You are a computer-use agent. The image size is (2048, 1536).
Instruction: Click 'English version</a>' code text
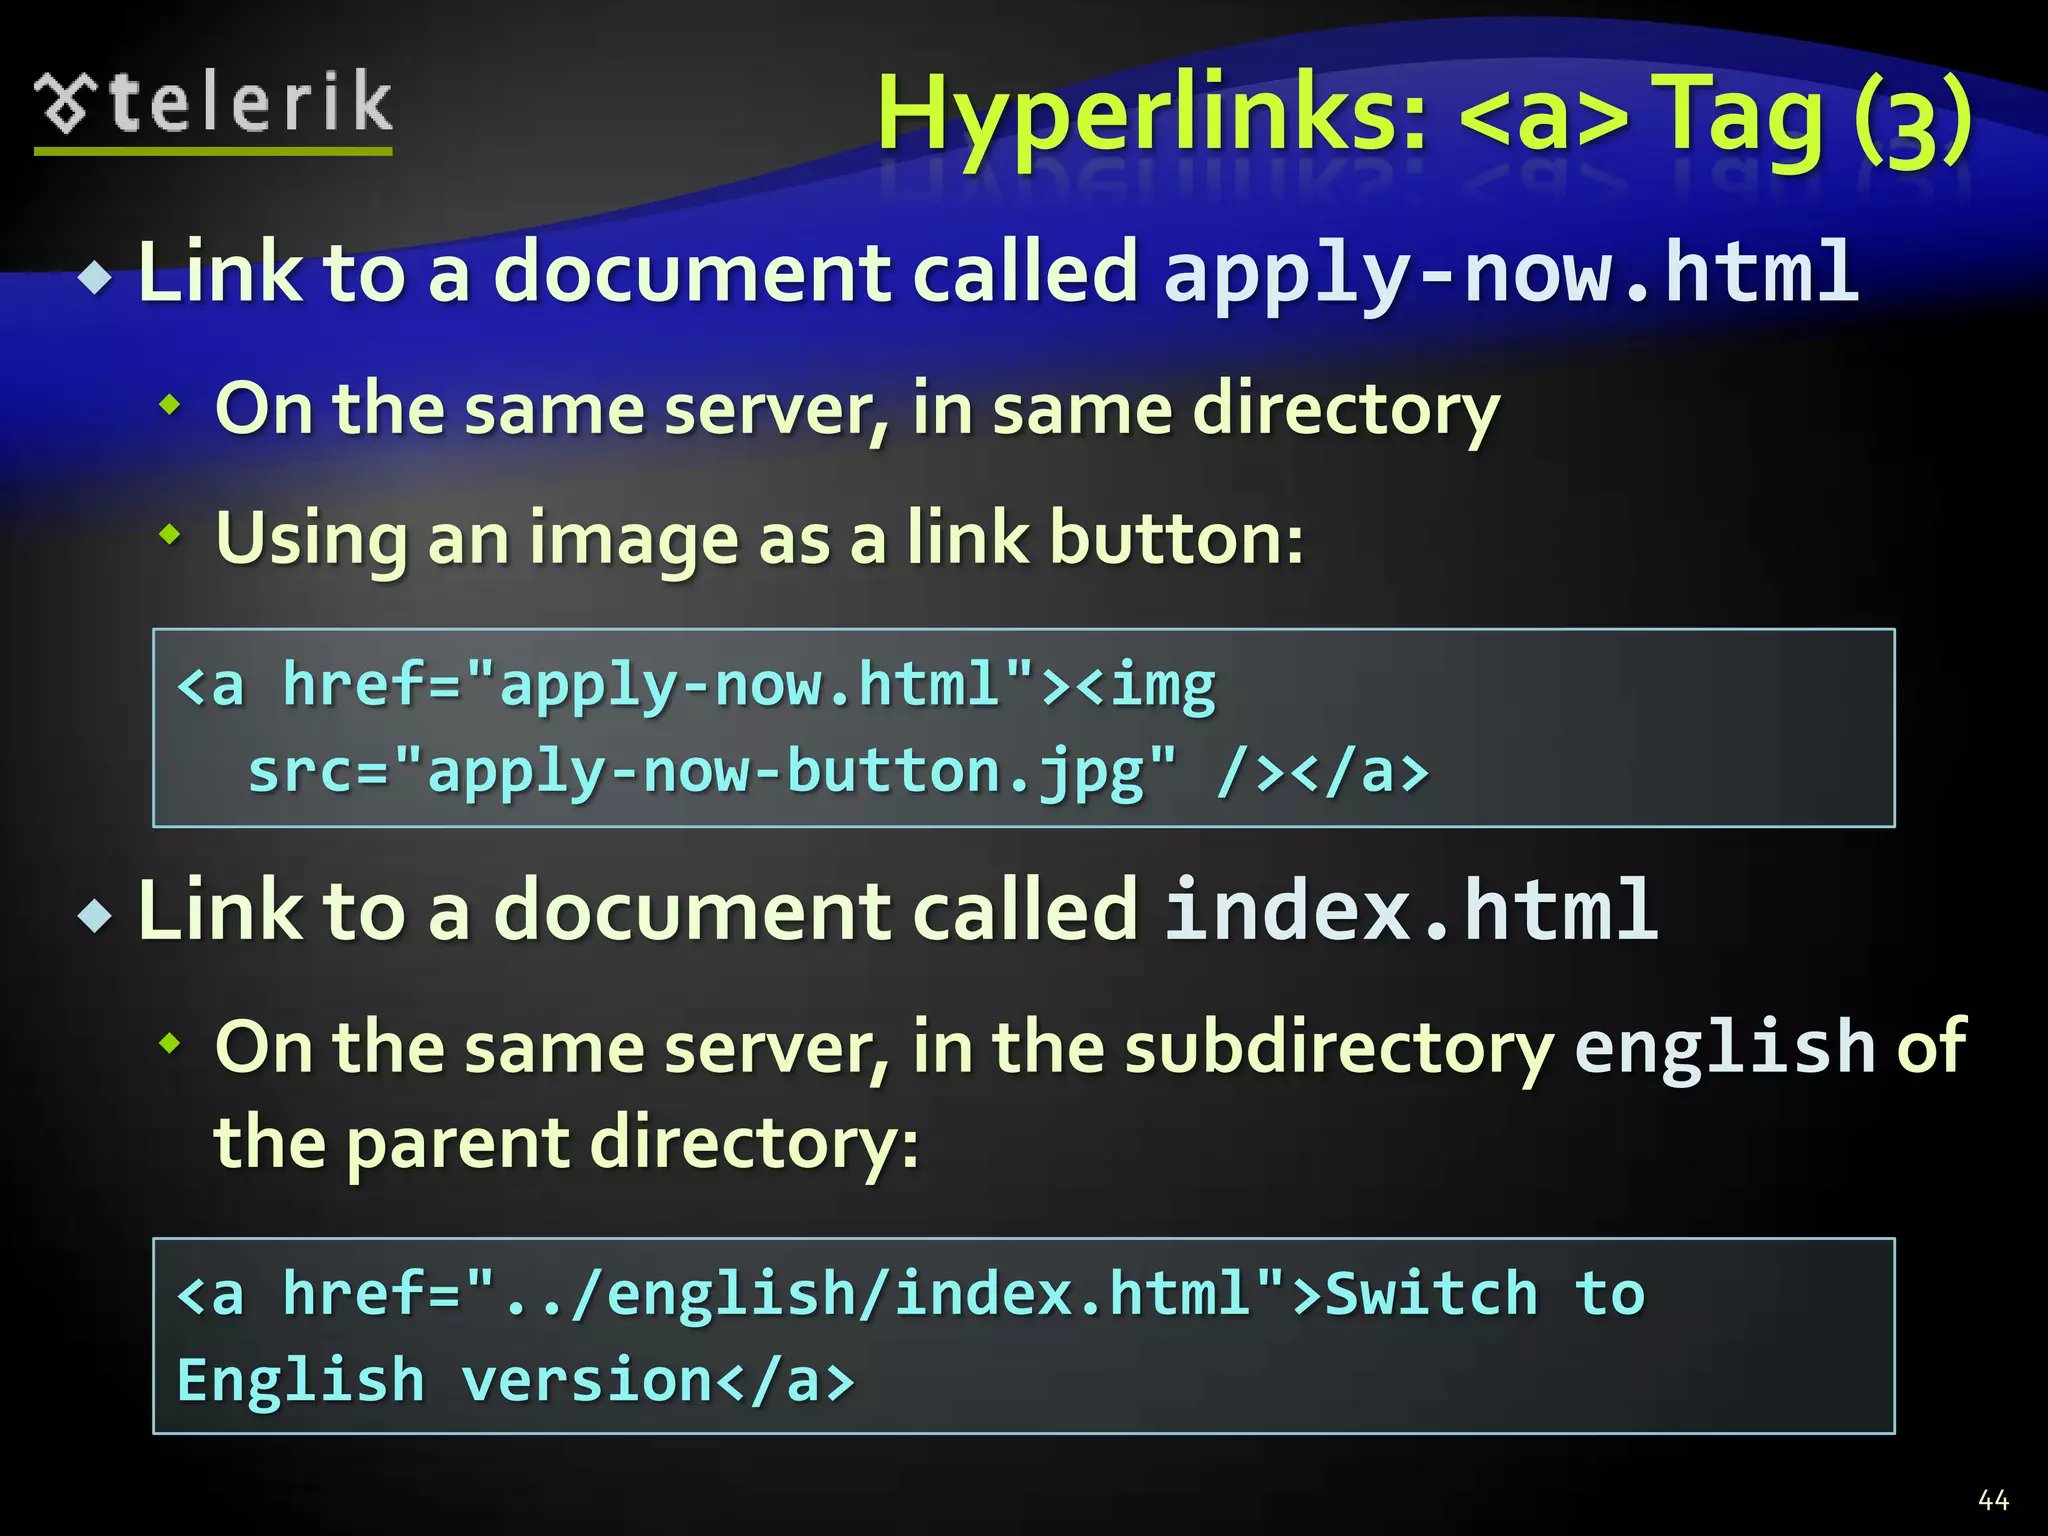[x=514, y=1381]
